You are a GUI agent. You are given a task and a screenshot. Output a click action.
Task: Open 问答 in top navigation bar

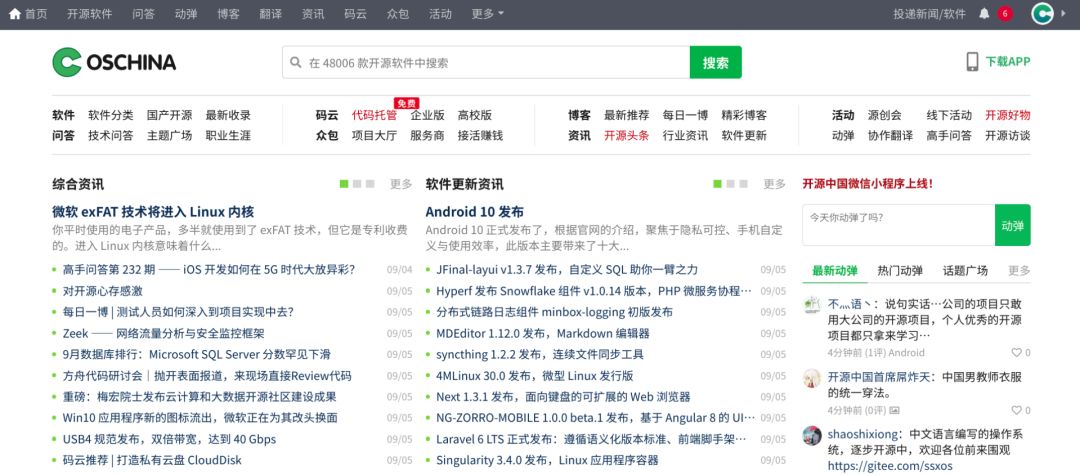(143, 14)
